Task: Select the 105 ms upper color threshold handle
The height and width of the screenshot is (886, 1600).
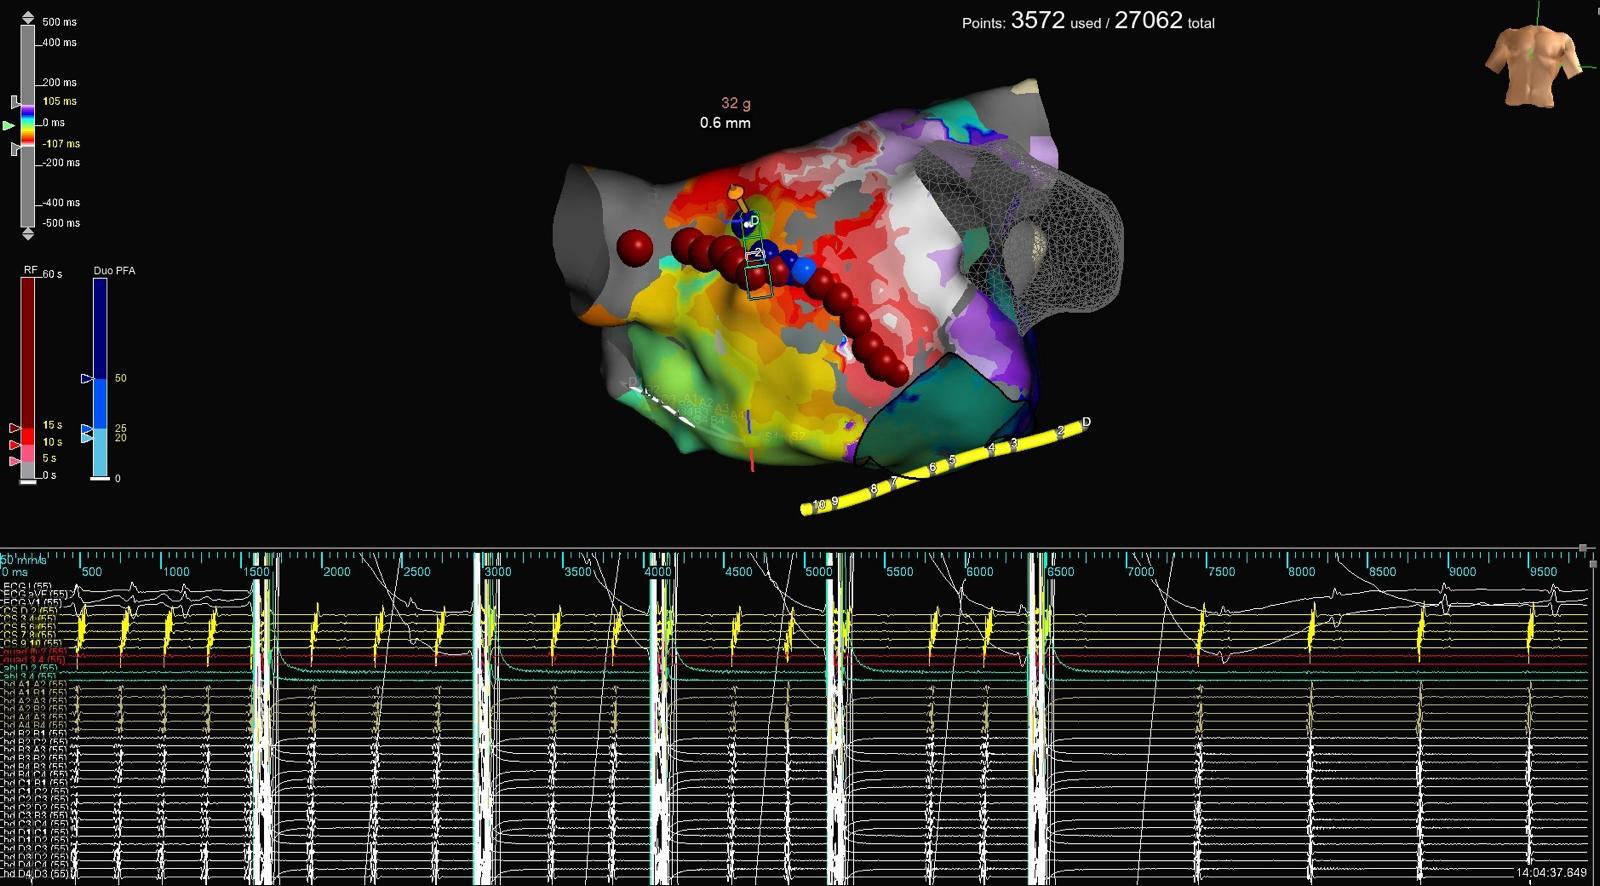Action: (x=15, y=102)
